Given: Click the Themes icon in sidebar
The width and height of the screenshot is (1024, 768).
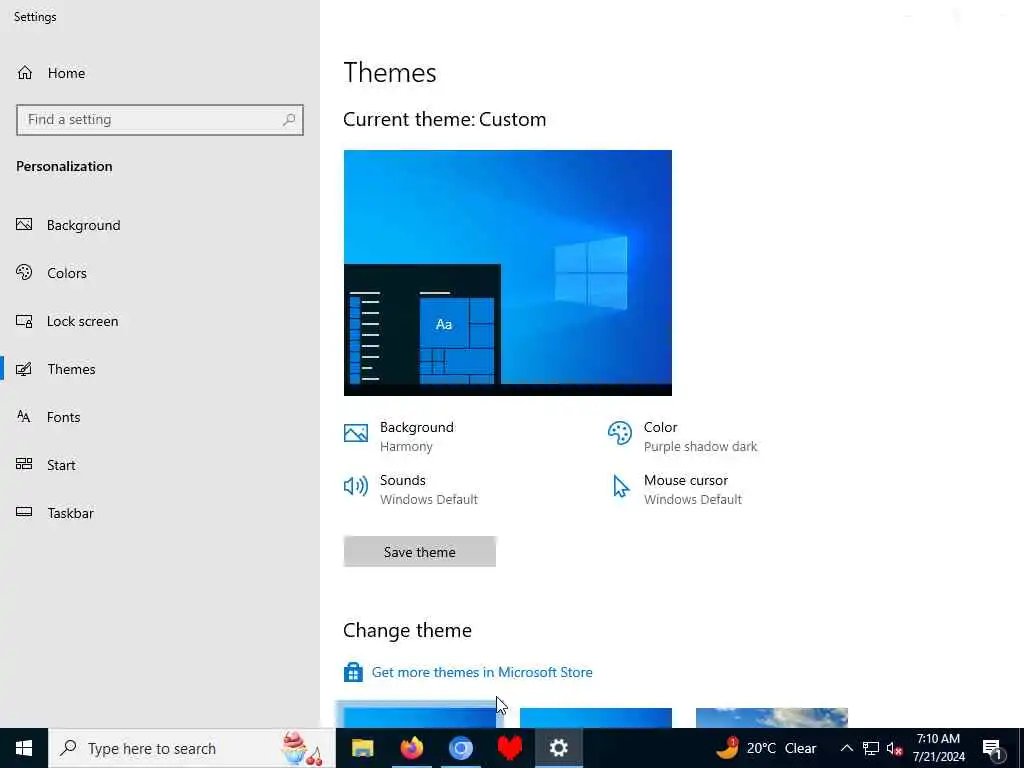Looking at the screenshot, I should coord(24,370).
